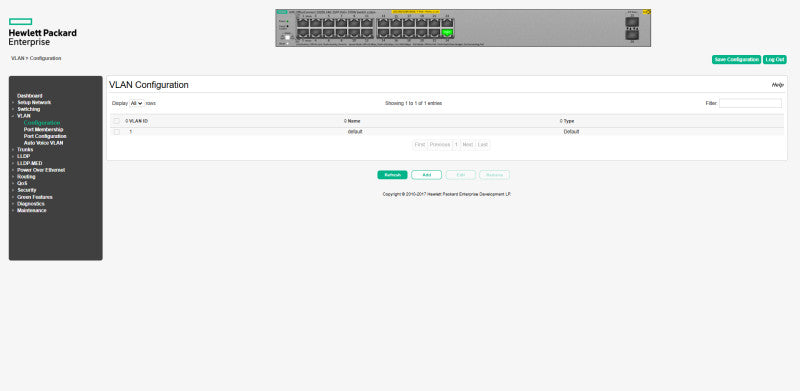Pick port 4 on the switch diagram
Viewport: 800px width, 391px height.
click(x=316, y=33)
